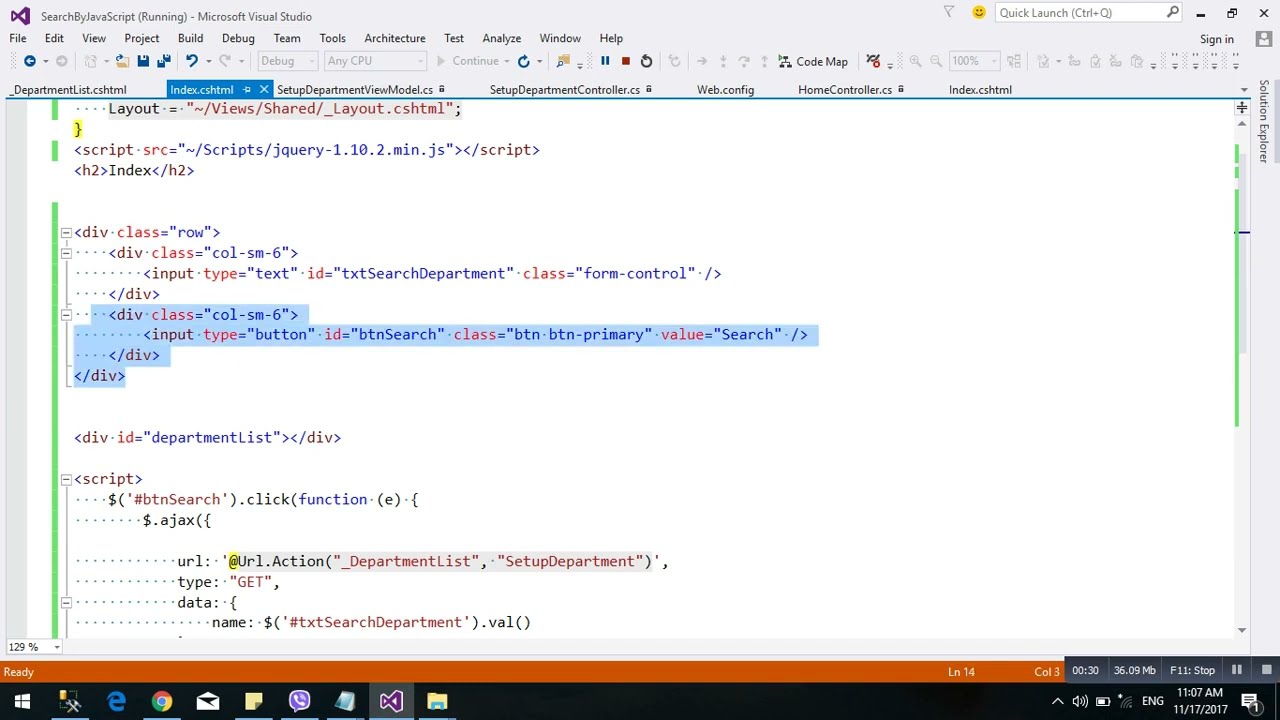Open the Help menu
Image resolution: width=1280 pixels, height=720 pixels.
point(611,38)
